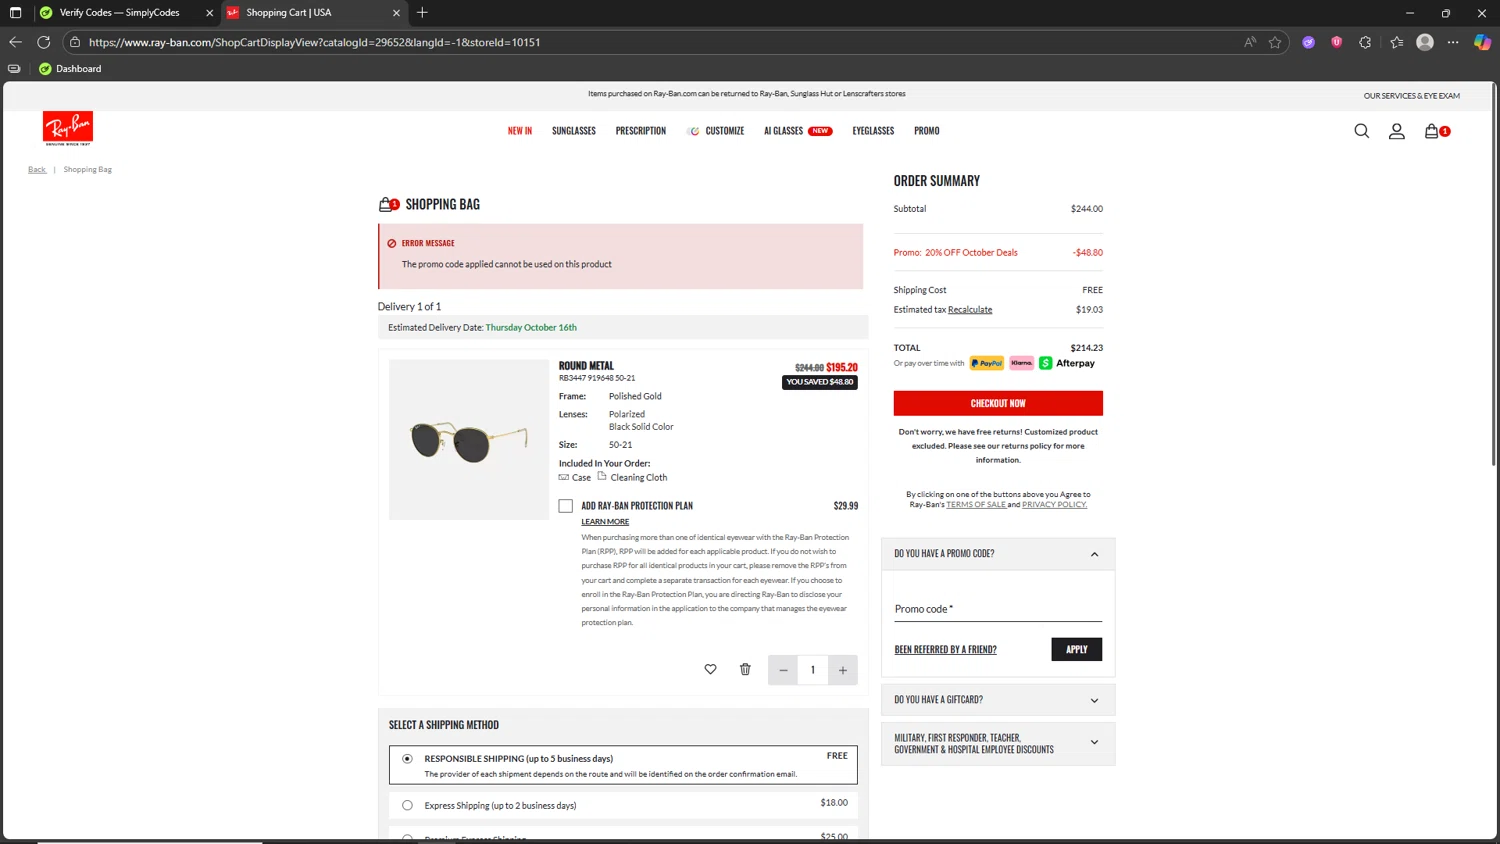Open the Copilot sidebar icon

coord(1482,42)
